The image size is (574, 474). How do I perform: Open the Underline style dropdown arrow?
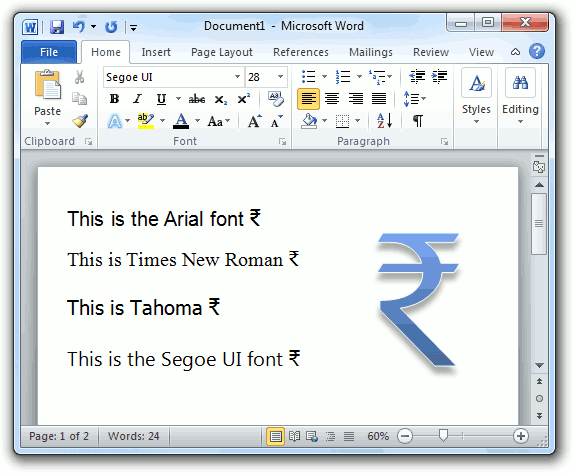point(178,99)
